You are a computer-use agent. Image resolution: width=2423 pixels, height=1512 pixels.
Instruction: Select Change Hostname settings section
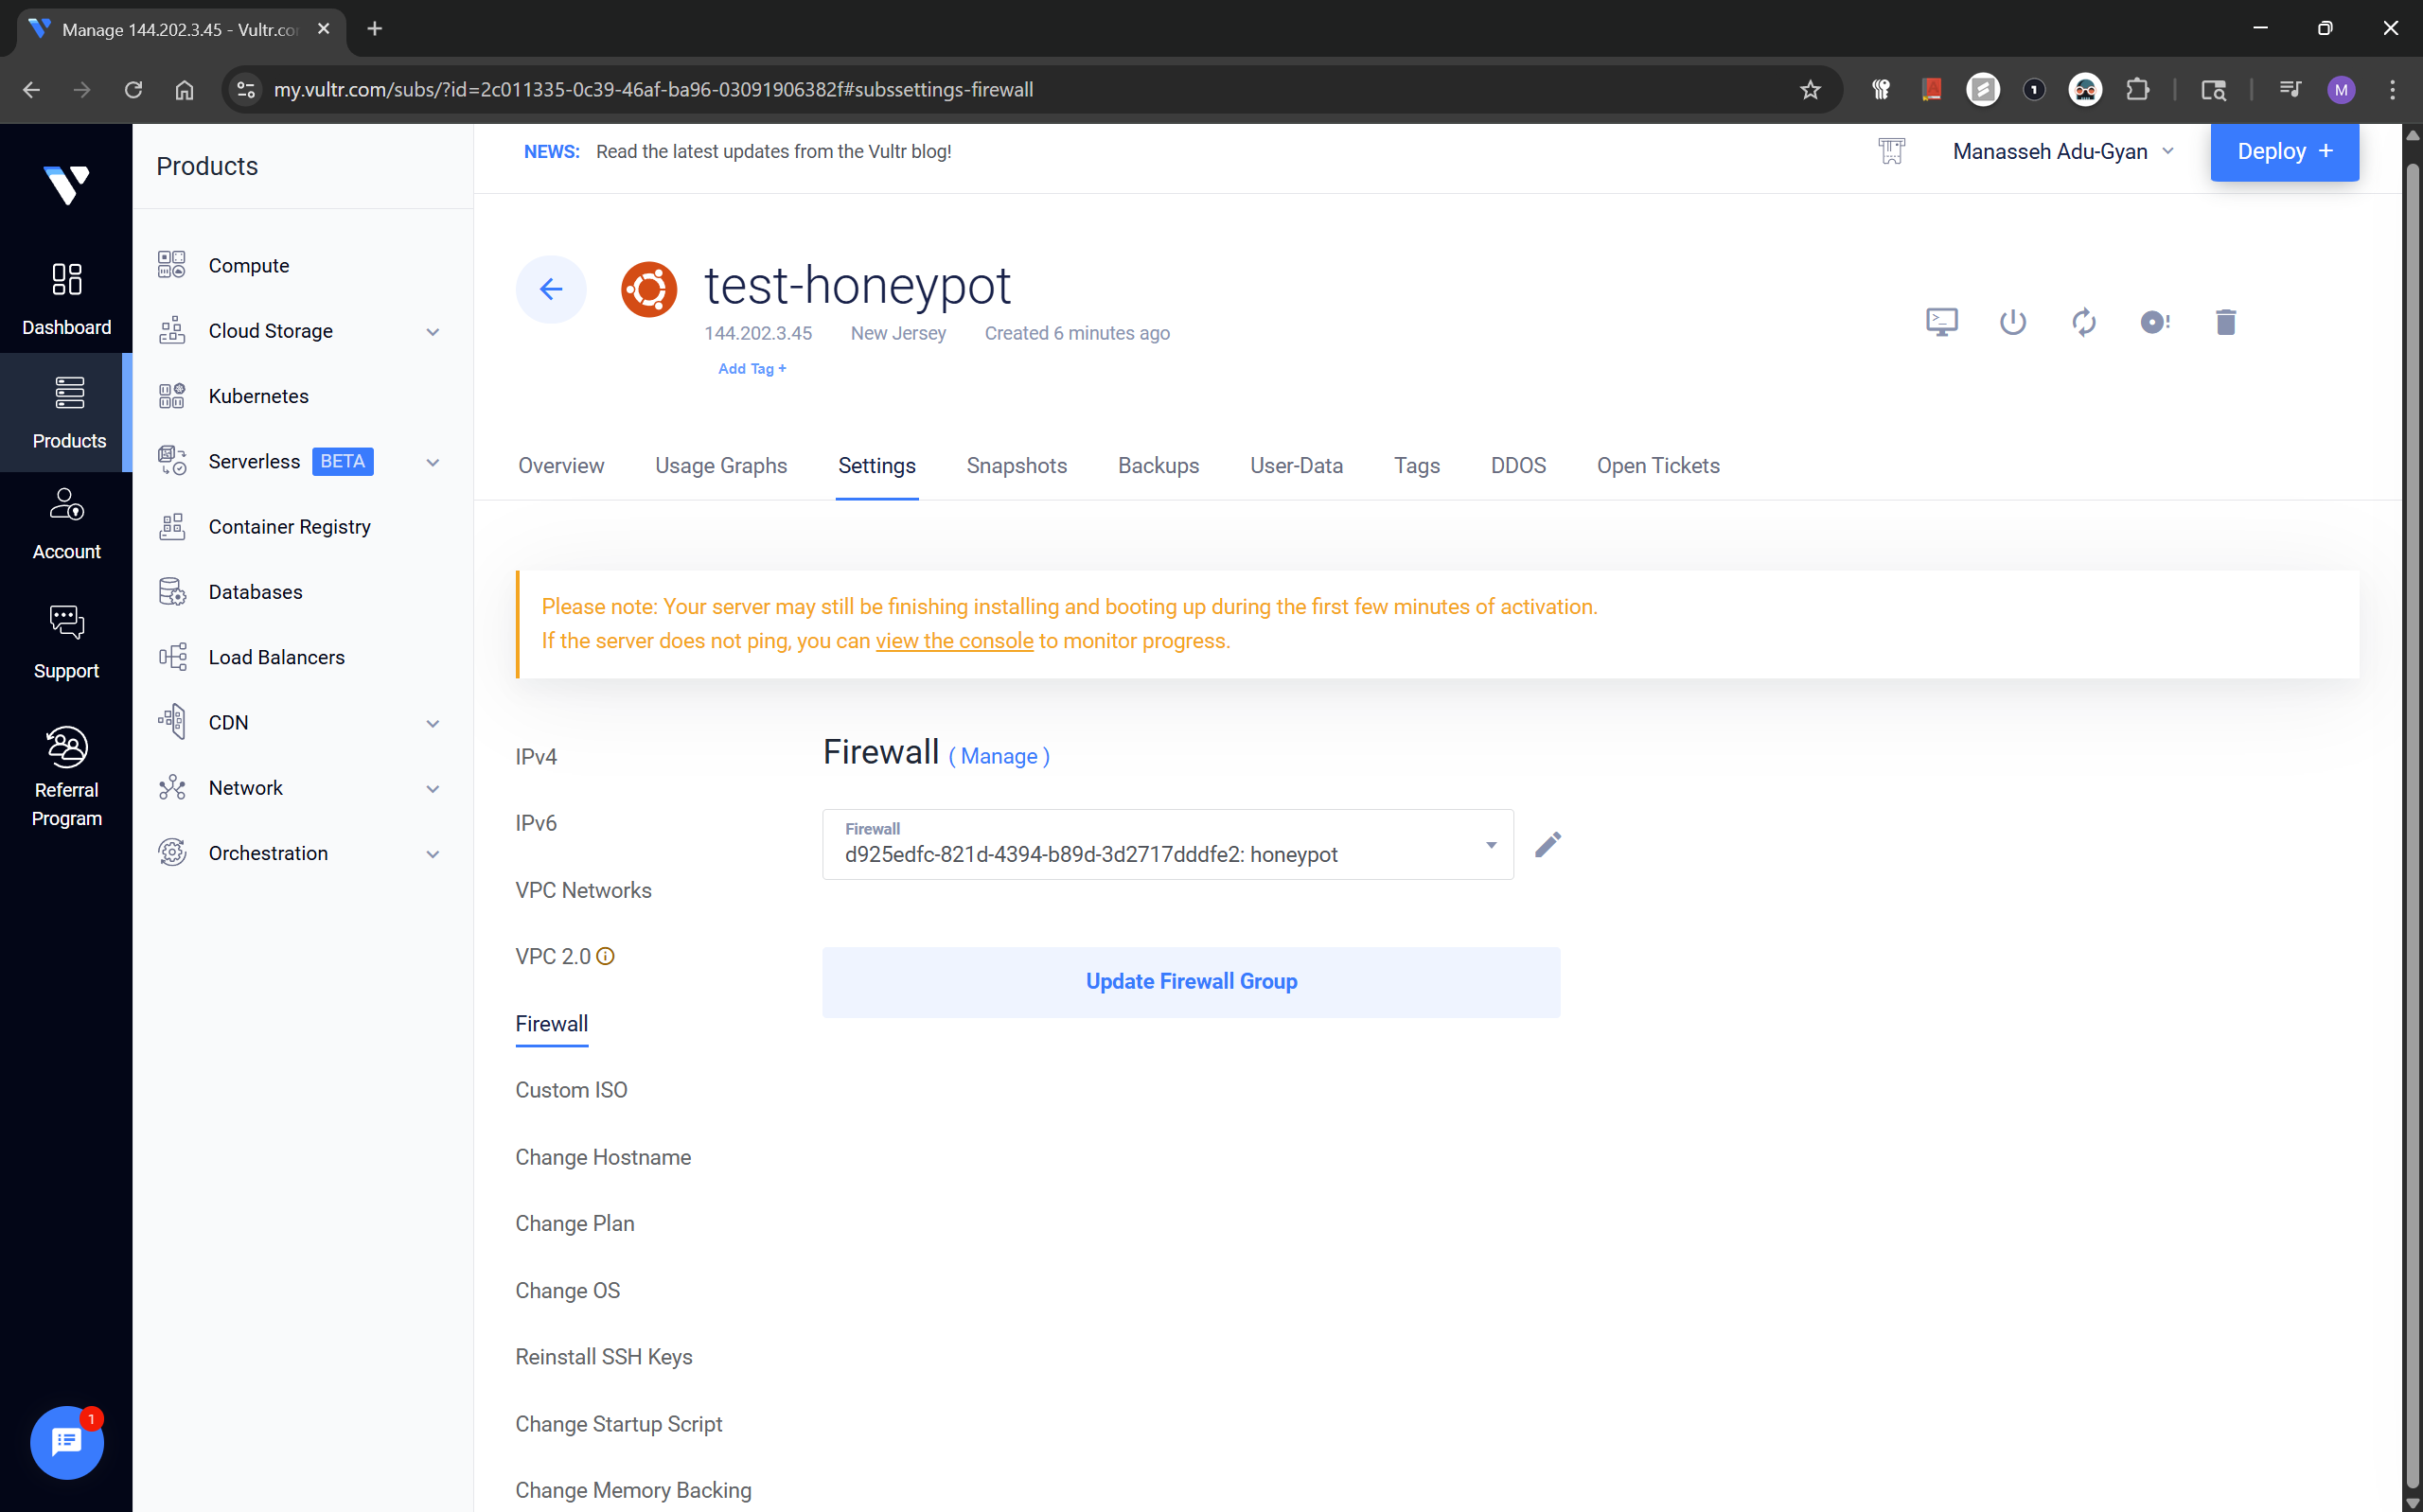click(603, 1157)
